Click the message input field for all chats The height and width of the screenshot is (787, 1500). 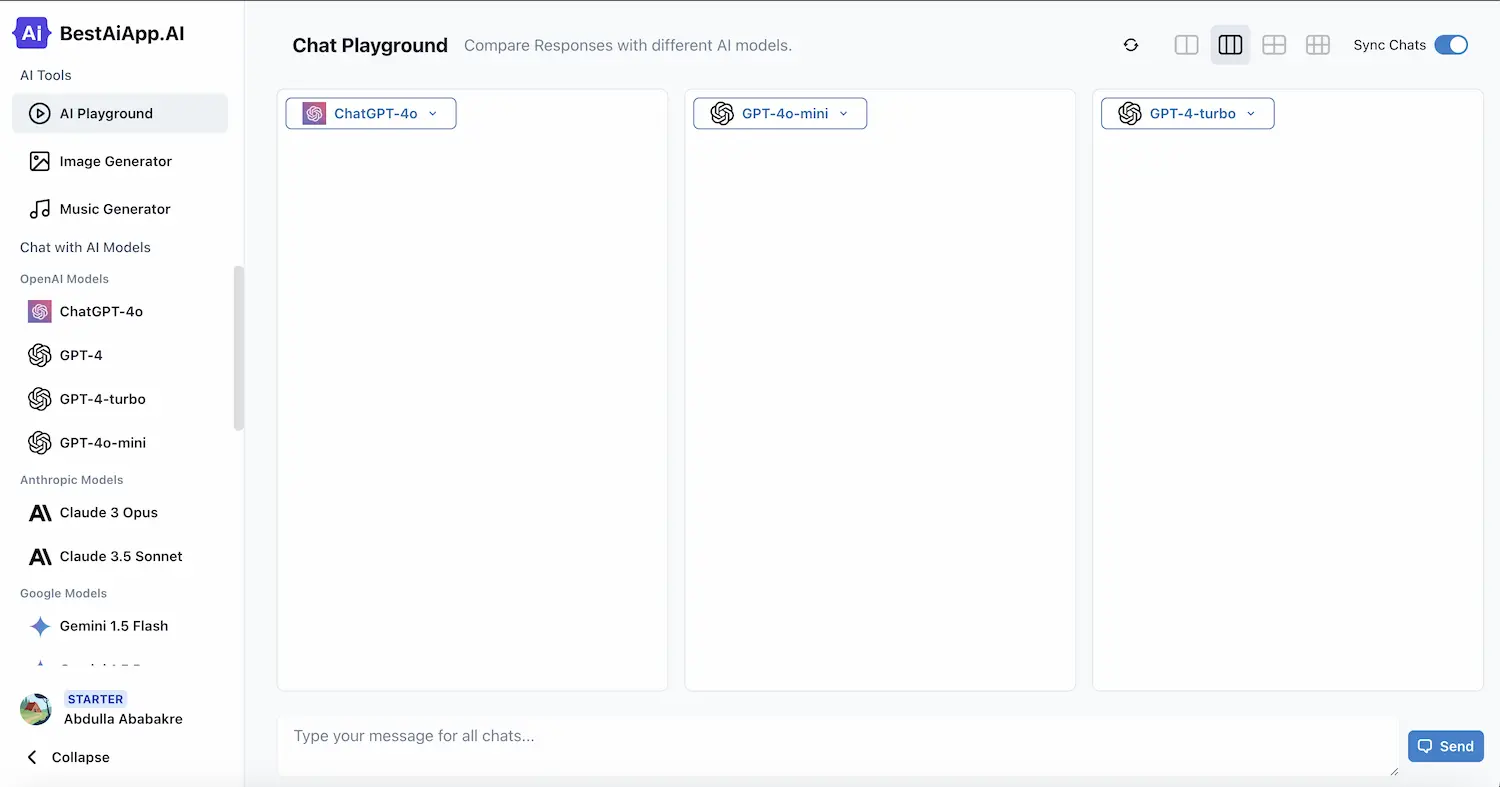coord(838,746)
